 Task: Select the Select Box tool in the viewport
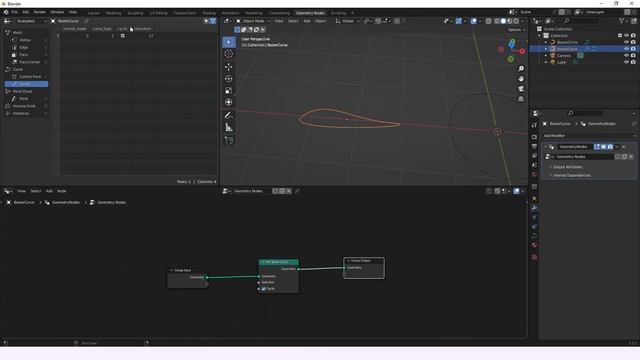[x=229, y=42]
